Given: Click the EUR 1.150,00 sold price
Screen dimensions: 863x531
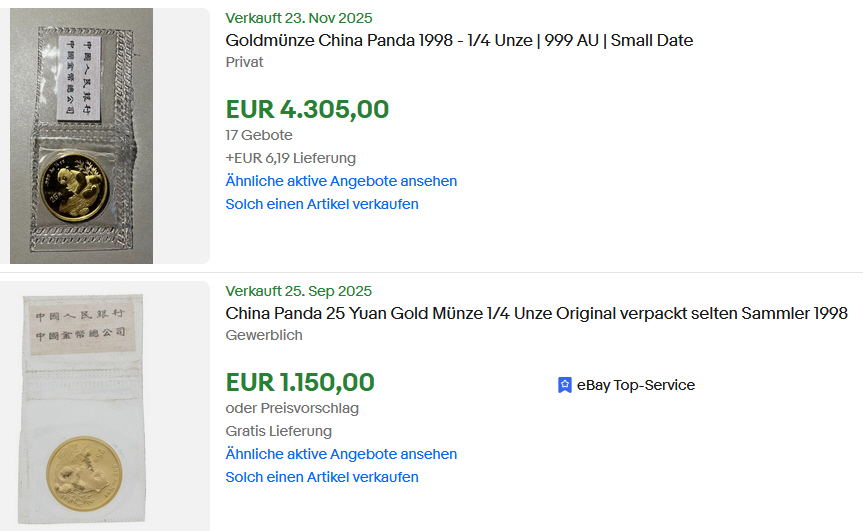Looking at the screenshot, I should (300, 382).
